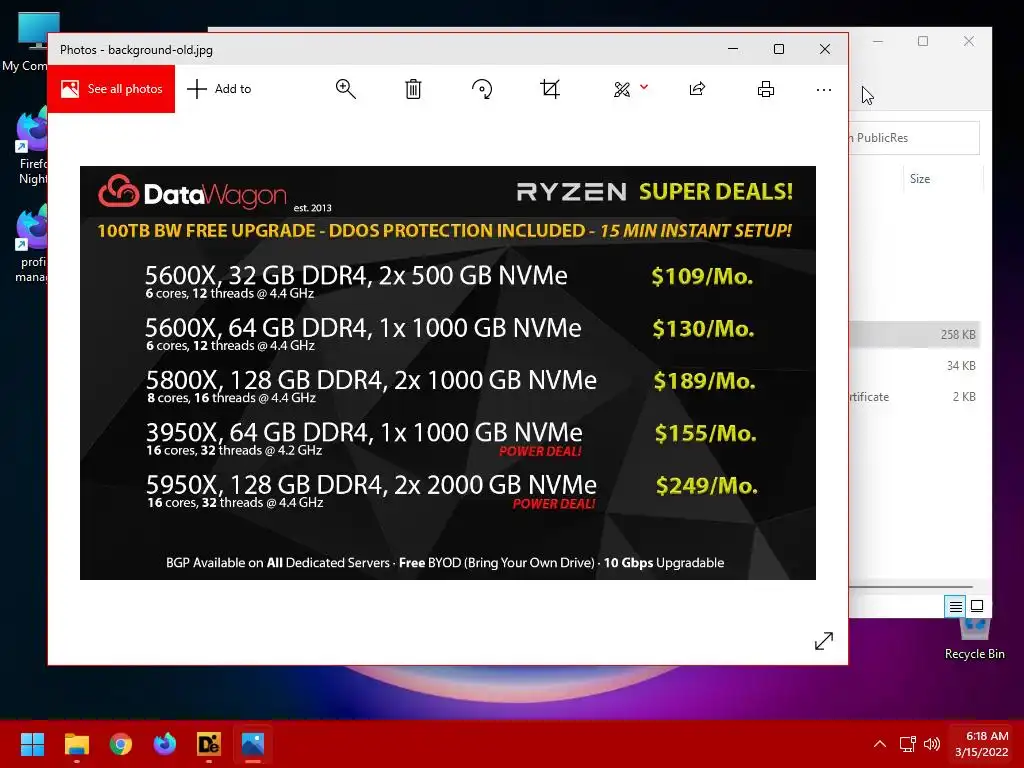Rotate the image
Image resolution: width=1024 pixels, height=768 pixels.
click(x=482, y=89)
